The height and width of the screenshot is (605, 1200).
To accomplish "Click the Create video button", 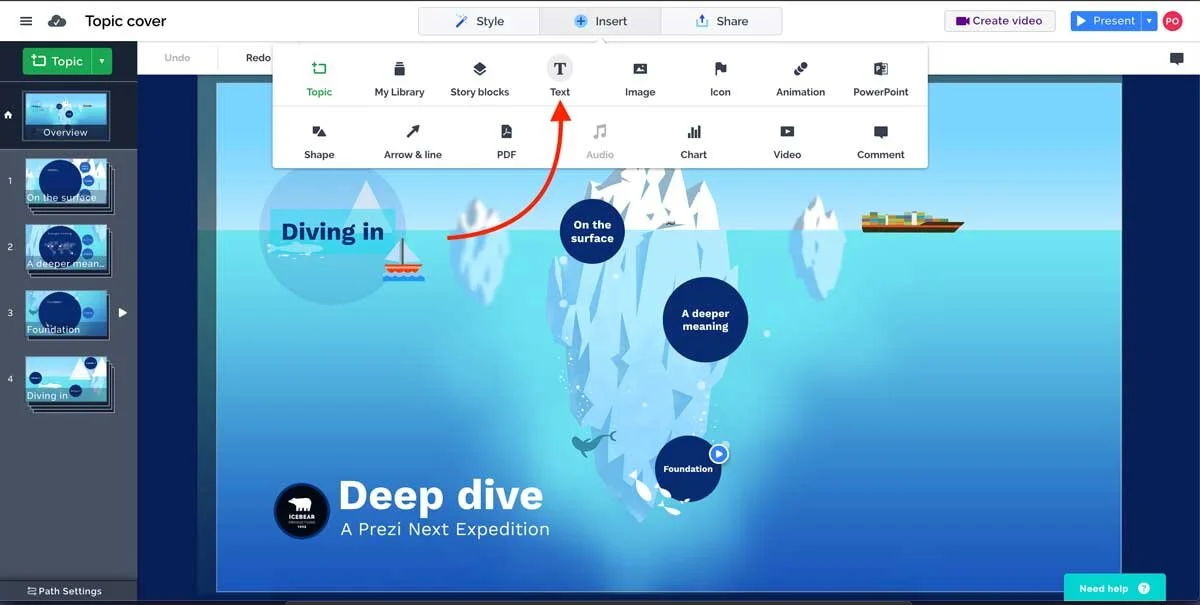I will 999,20.
